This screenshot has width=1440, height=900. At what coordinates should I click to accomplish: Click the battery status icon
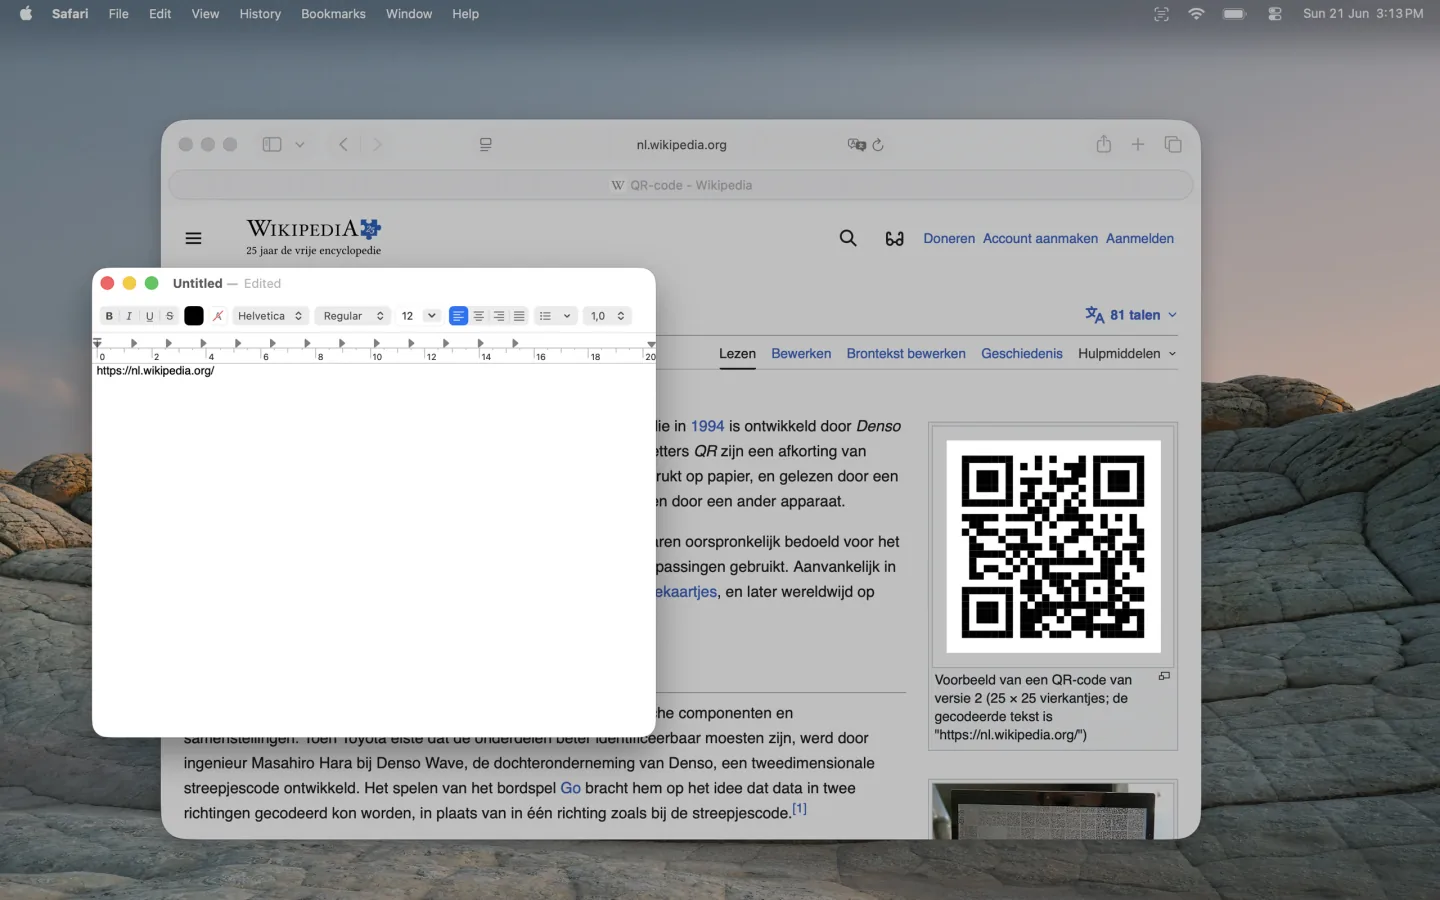[1235, 14]
